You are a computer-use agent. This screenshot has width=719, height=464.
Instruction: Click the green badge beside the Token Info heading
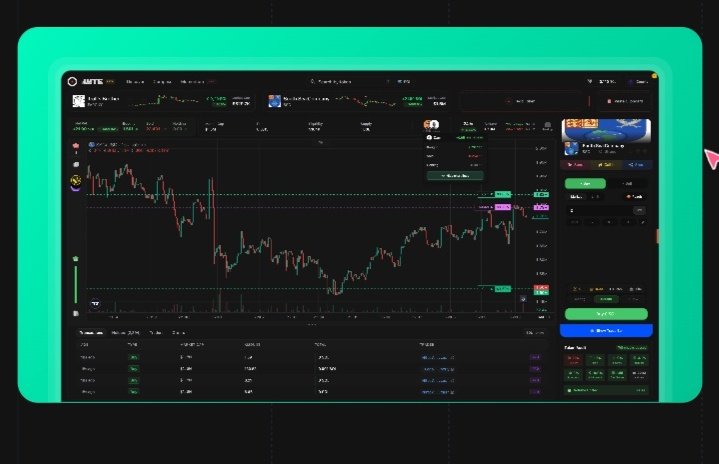tap(632, 348)
